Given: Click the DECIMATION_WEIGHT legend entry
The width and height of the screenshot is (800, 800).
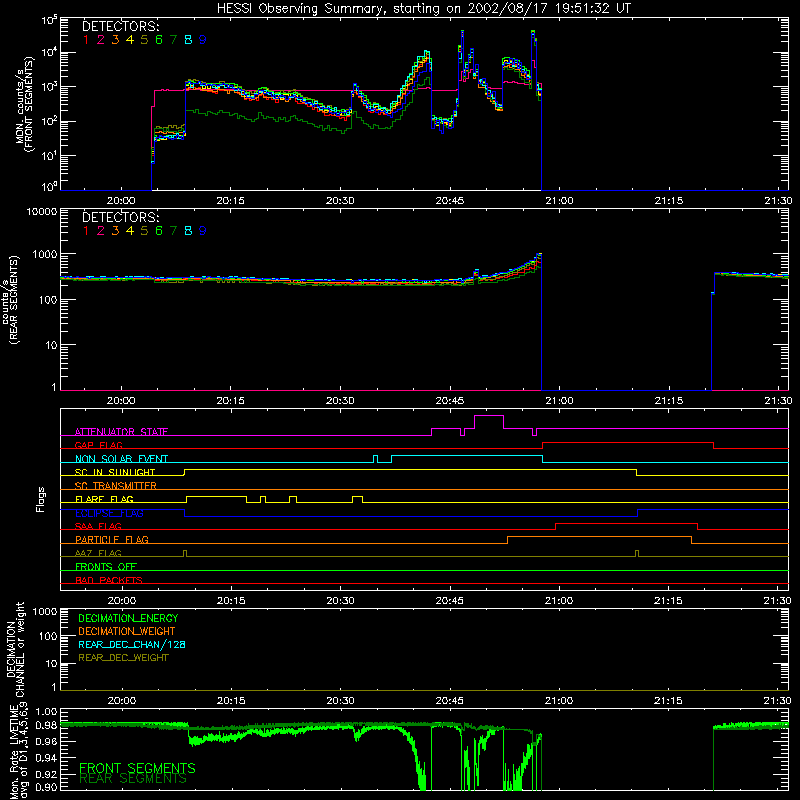Looking at the screenshot, I should click(127, 631).
